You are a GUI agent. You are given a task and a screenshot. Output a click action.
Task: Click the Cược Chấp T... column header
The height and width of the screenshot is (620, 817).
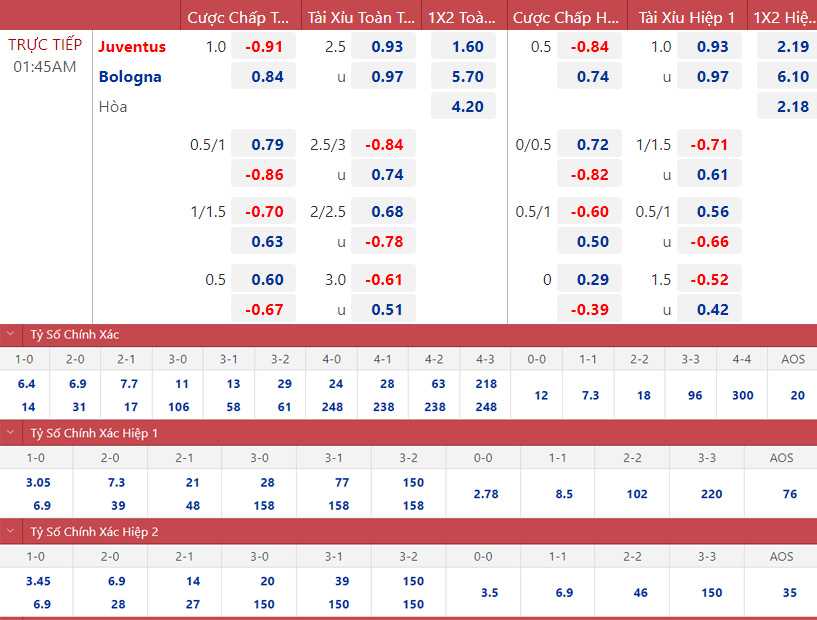pyautogui.click(x=238, y=17)
